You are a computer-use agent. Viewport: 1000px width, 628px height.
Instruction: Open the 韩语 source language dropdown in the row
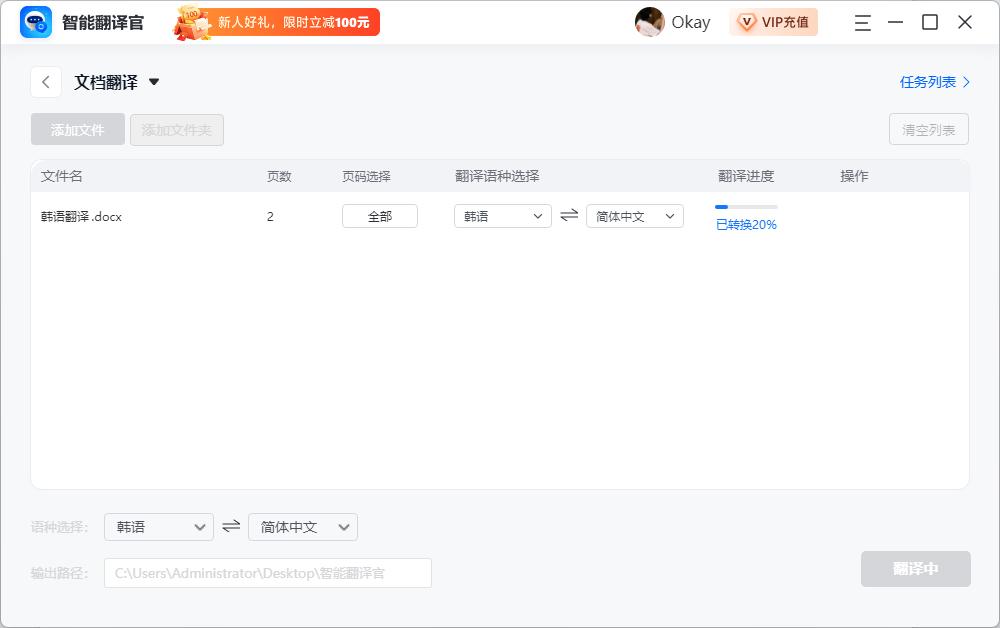pyautogui.click(x=502, y=215)
